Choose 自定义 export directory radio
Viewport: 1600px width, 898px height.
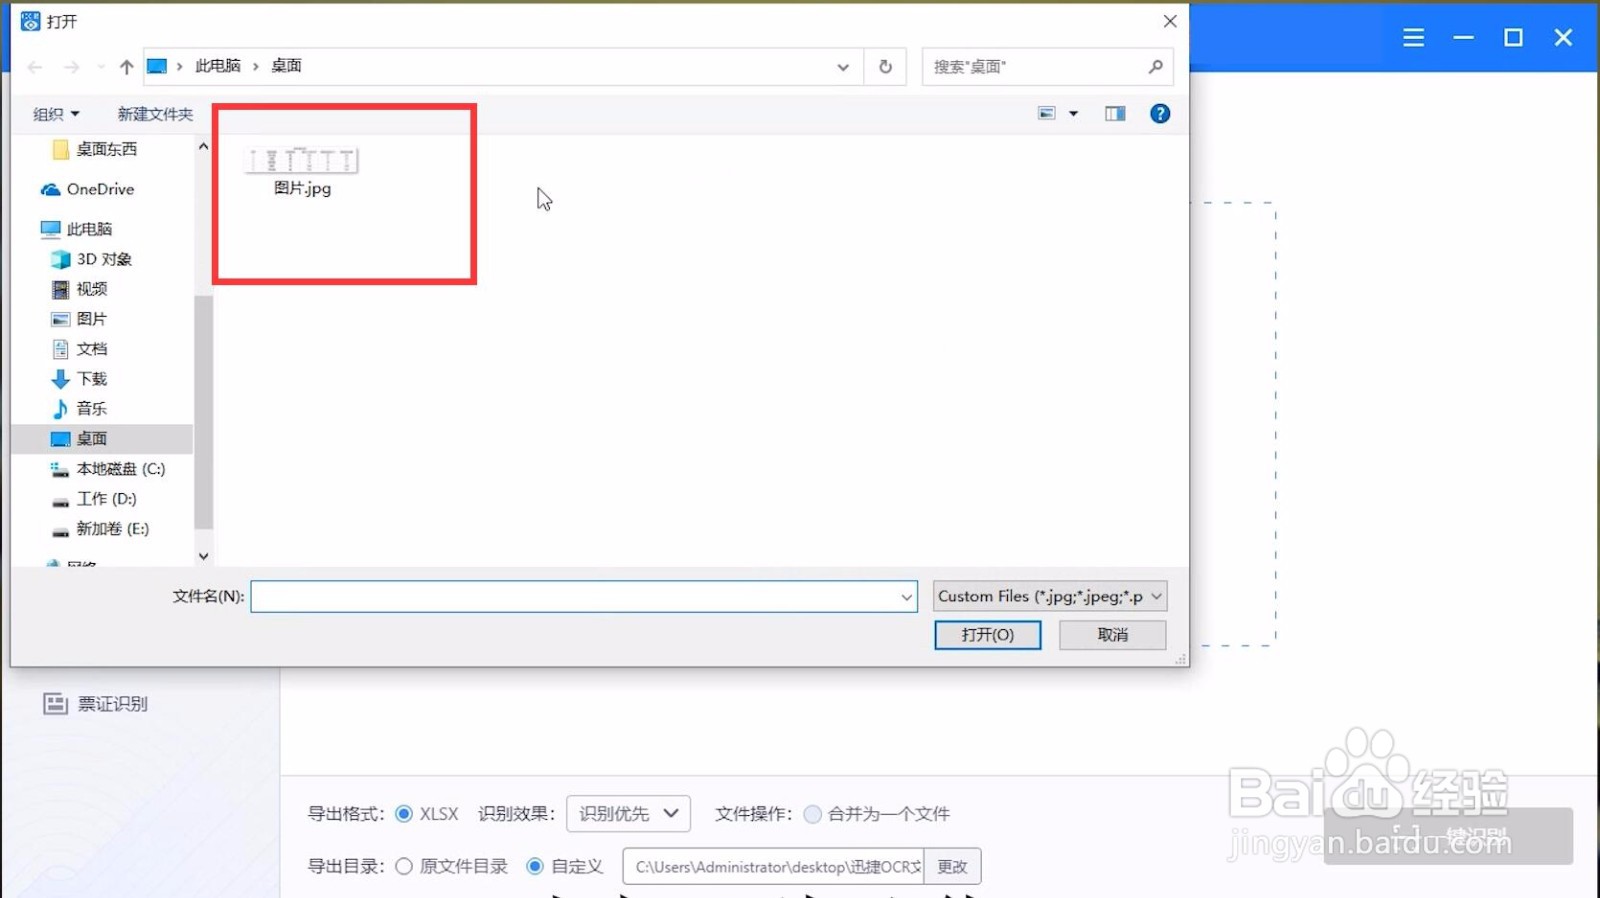click(x=535, y=866)
